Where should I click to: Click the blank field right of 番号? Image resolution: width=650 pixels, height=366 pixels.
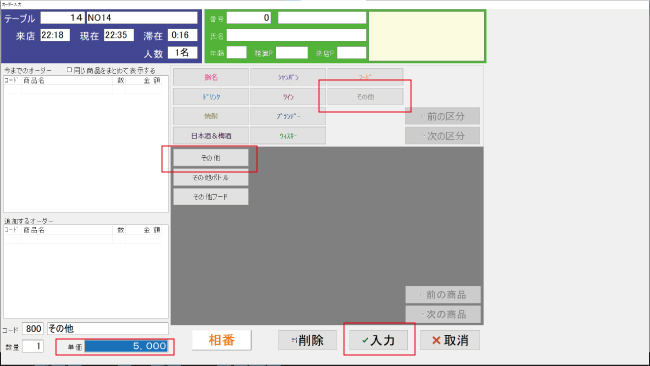(322, 18)
